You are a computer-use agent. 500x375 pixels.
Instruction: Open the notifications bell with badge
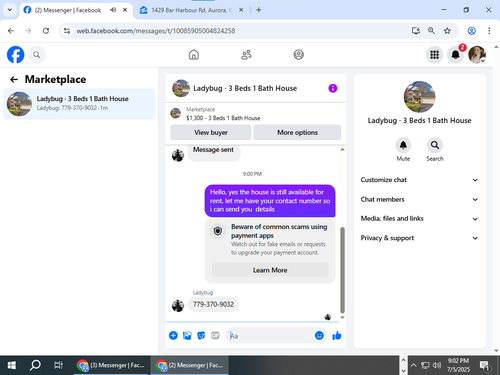coord(455,55)
